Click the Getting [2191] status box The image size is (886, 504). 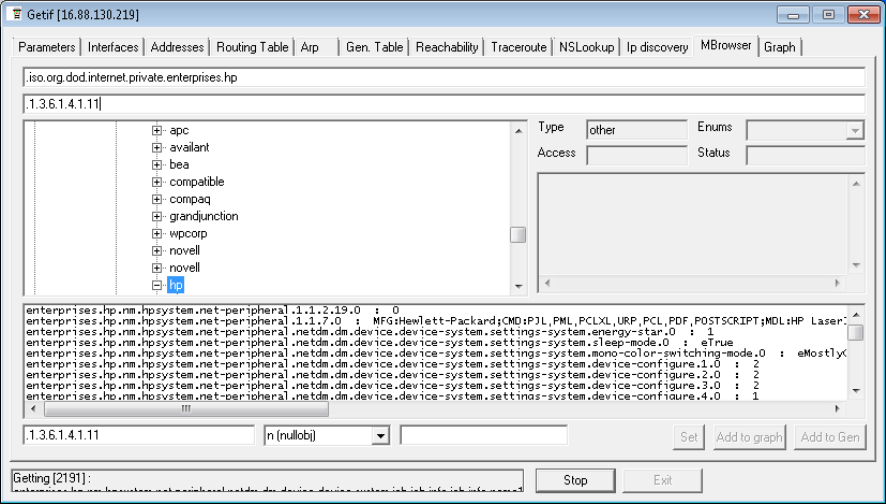[267, 480]
